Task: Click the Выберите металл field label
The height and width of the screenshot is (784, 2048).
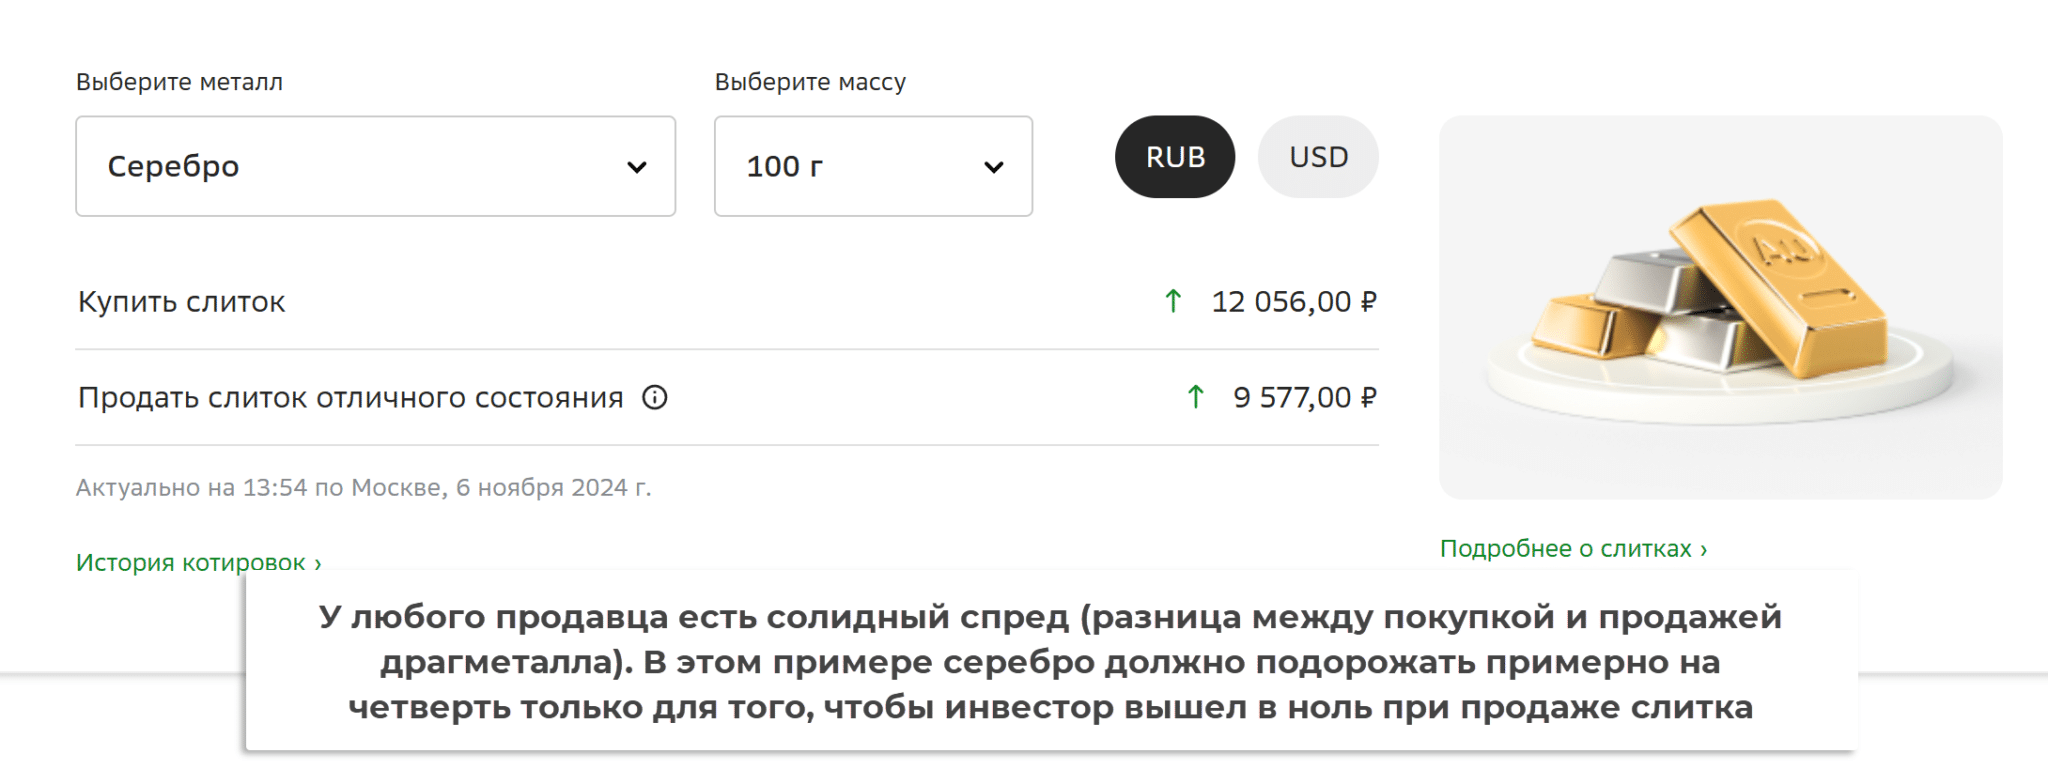Action: 179,82
